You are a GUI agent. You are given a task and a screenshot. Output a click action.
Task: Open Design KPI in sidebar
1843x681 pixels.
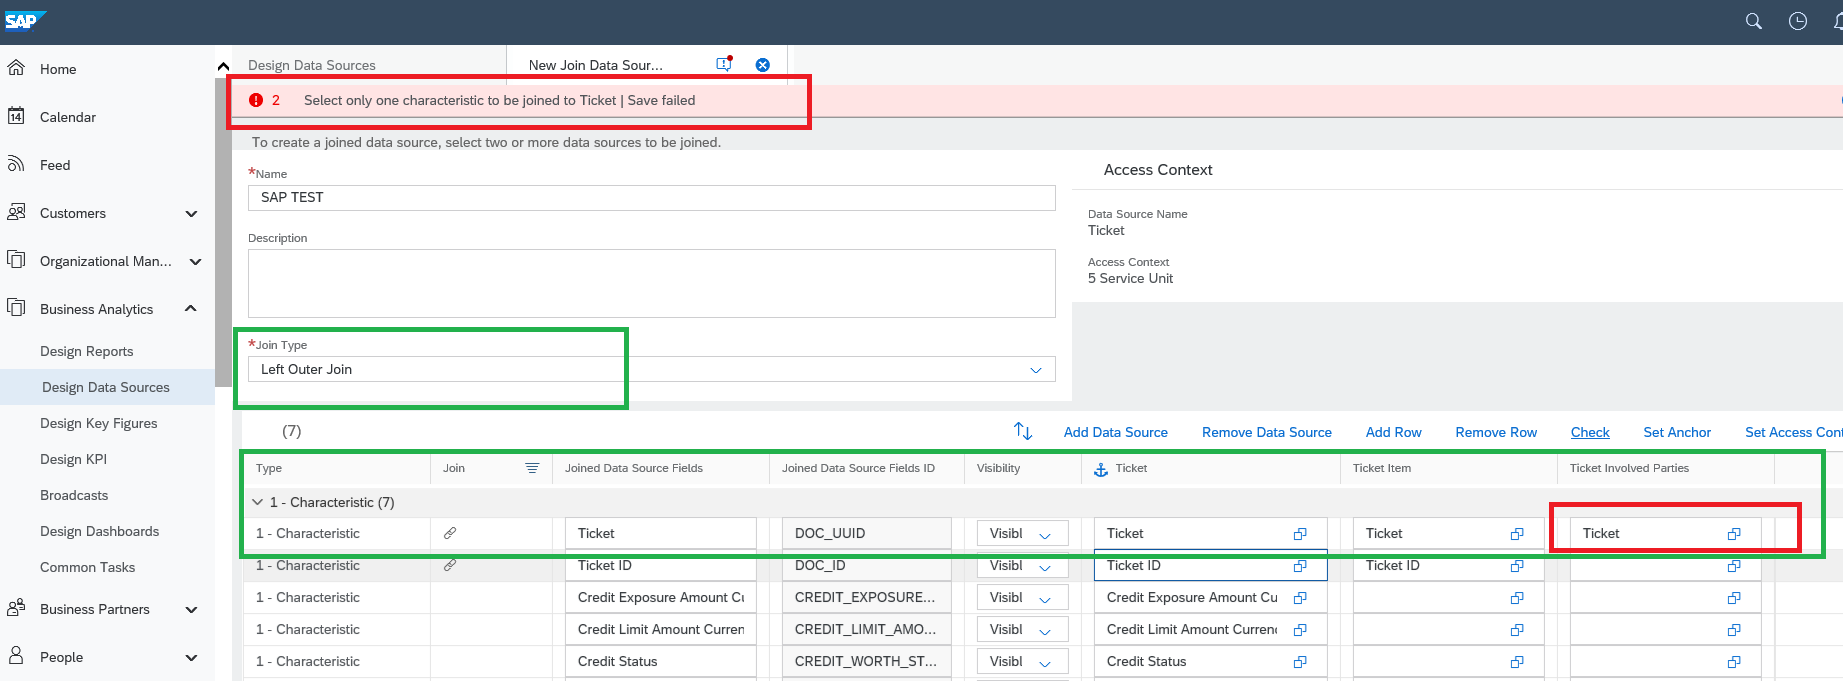[x=73, y=459]
